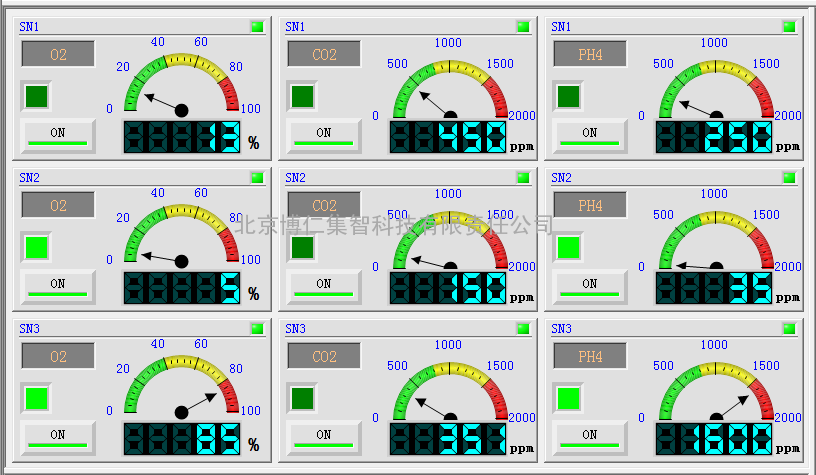Click the O2 gas label field in SN1 panel
This screenshot has height=475, width=816.
tap(58, 54)
